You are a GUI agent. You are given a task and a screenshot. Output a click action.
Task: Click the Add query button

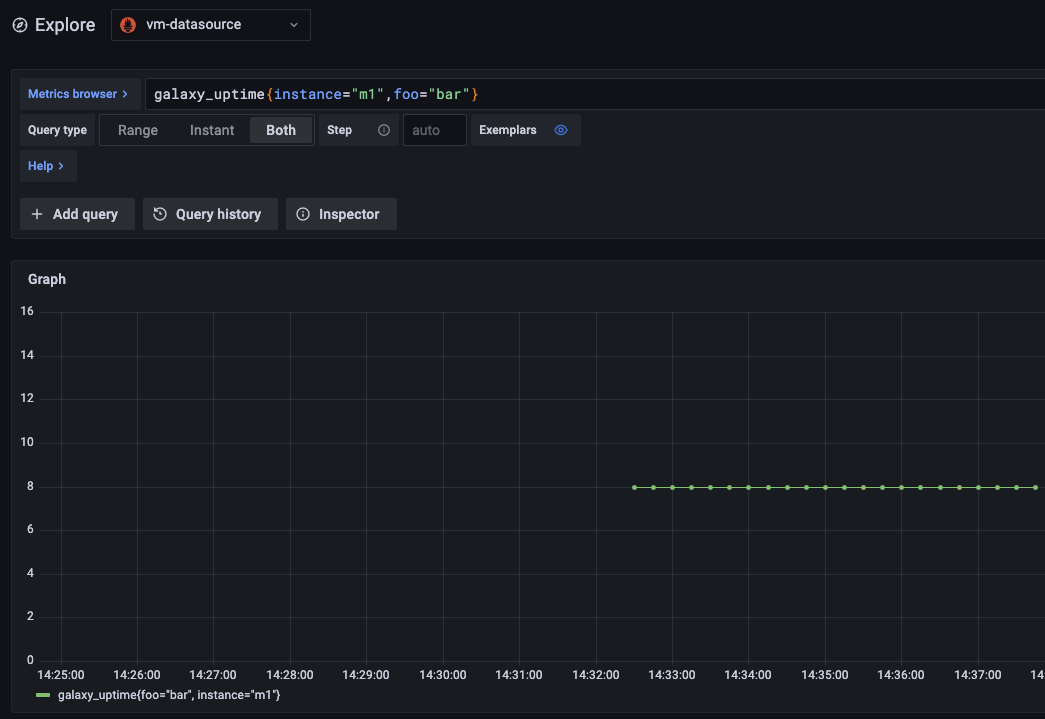click(77, 214)
